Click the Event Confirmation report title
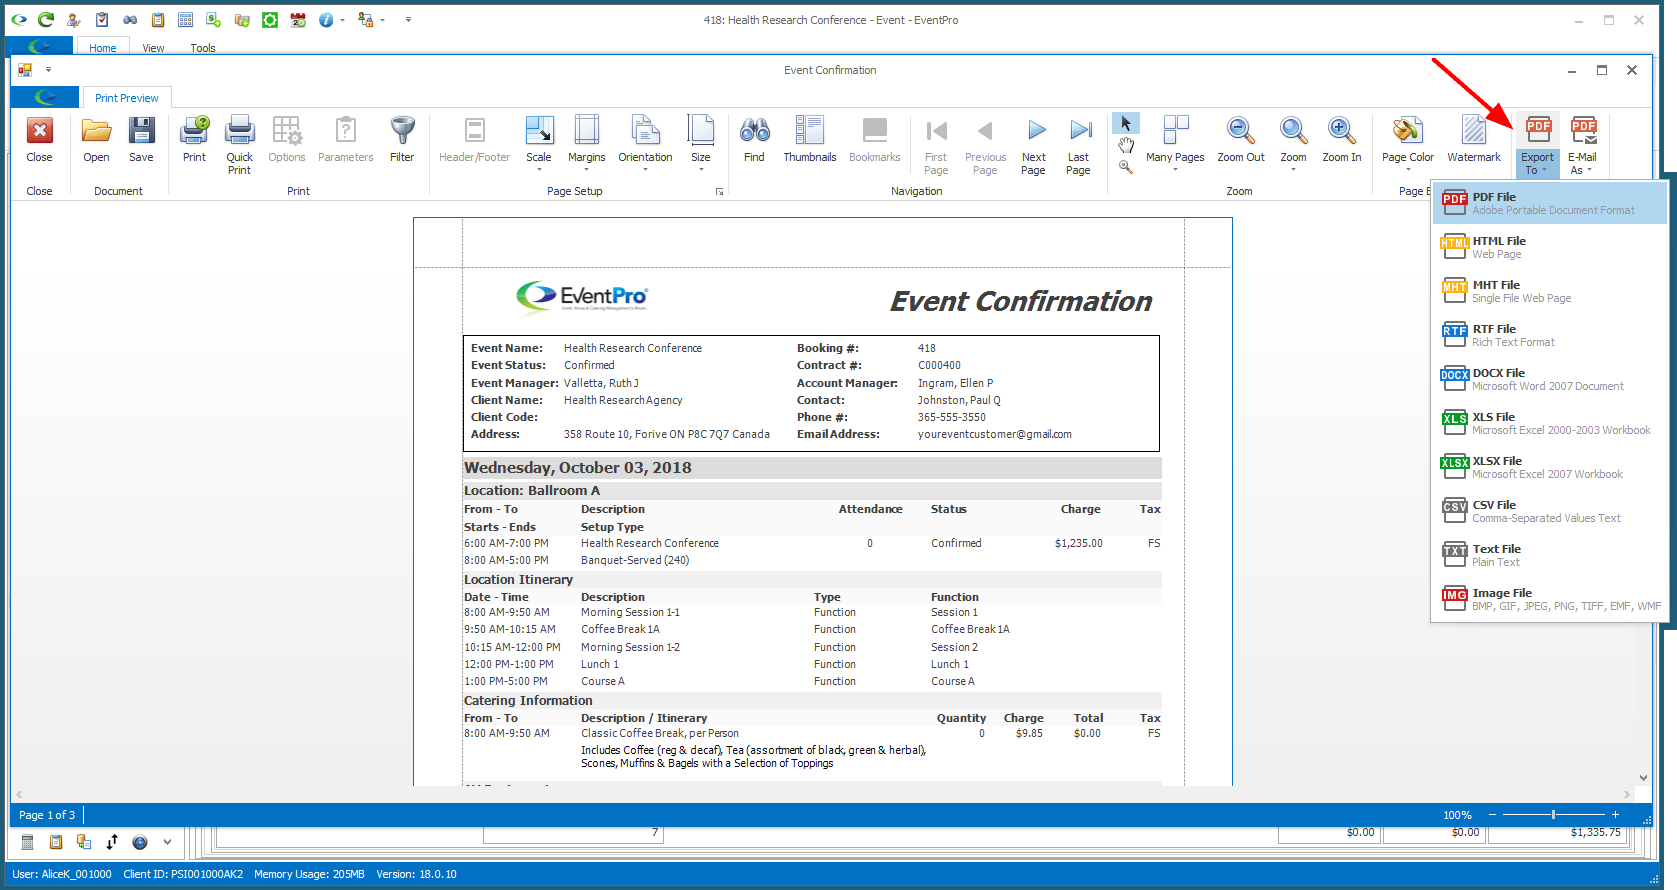Viewport: 1677px width, 890px height. point(1021,301)
